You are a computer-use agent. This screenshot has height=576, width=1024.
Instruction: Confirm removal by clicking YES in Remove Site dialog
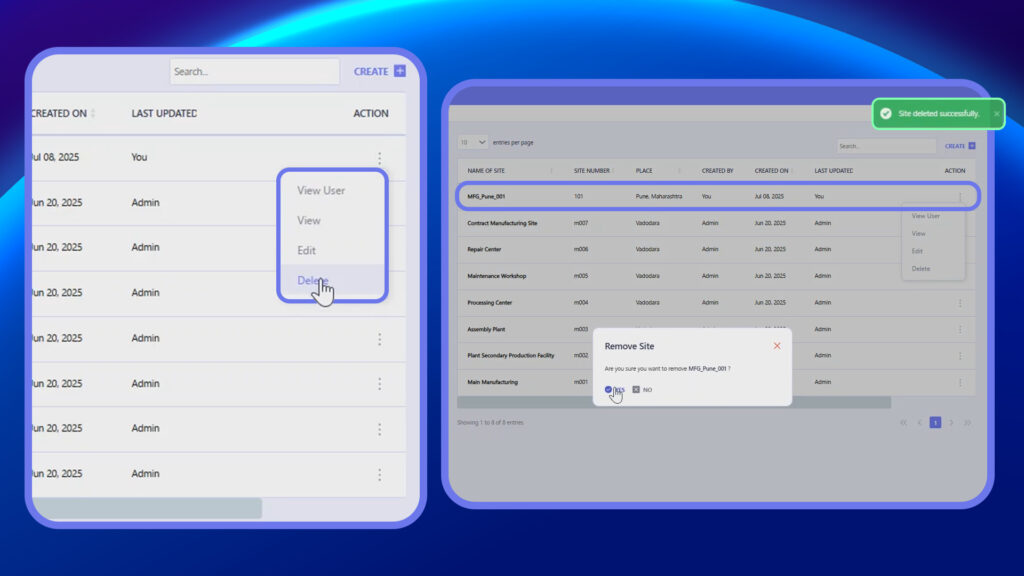(x=615, y=390)
